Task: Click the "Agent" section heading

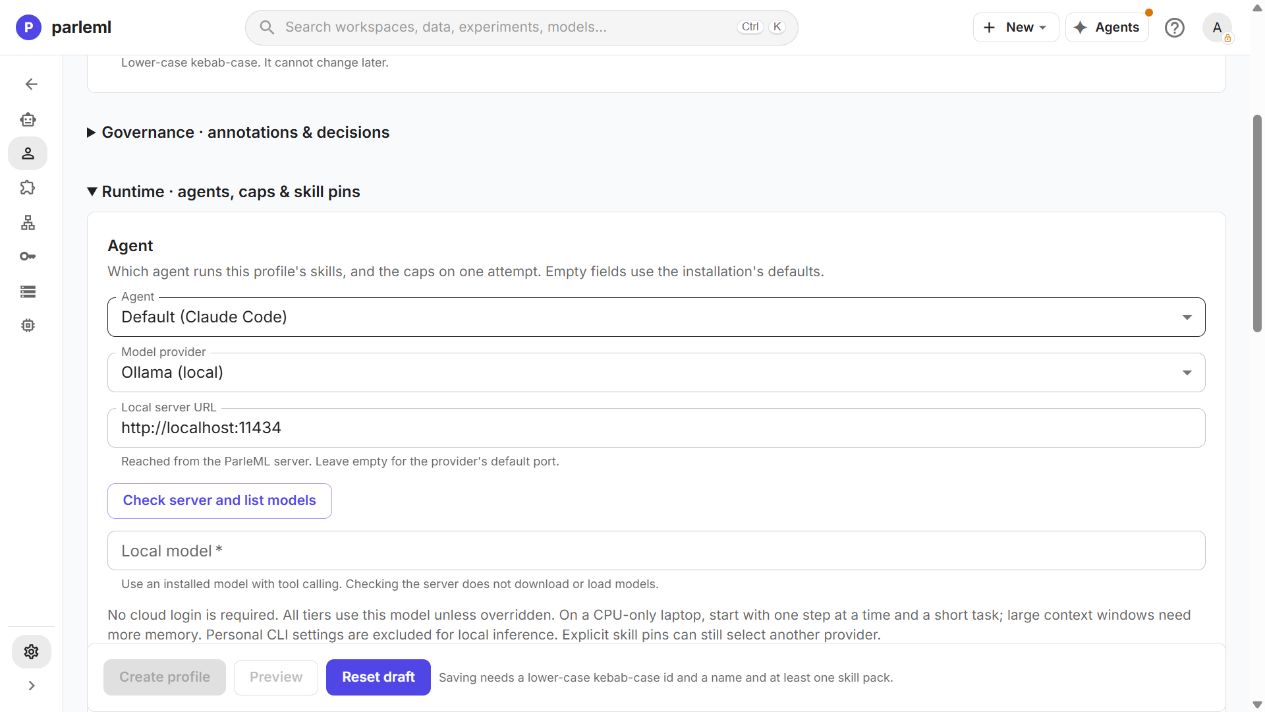Action: click(x=131, y=246)
